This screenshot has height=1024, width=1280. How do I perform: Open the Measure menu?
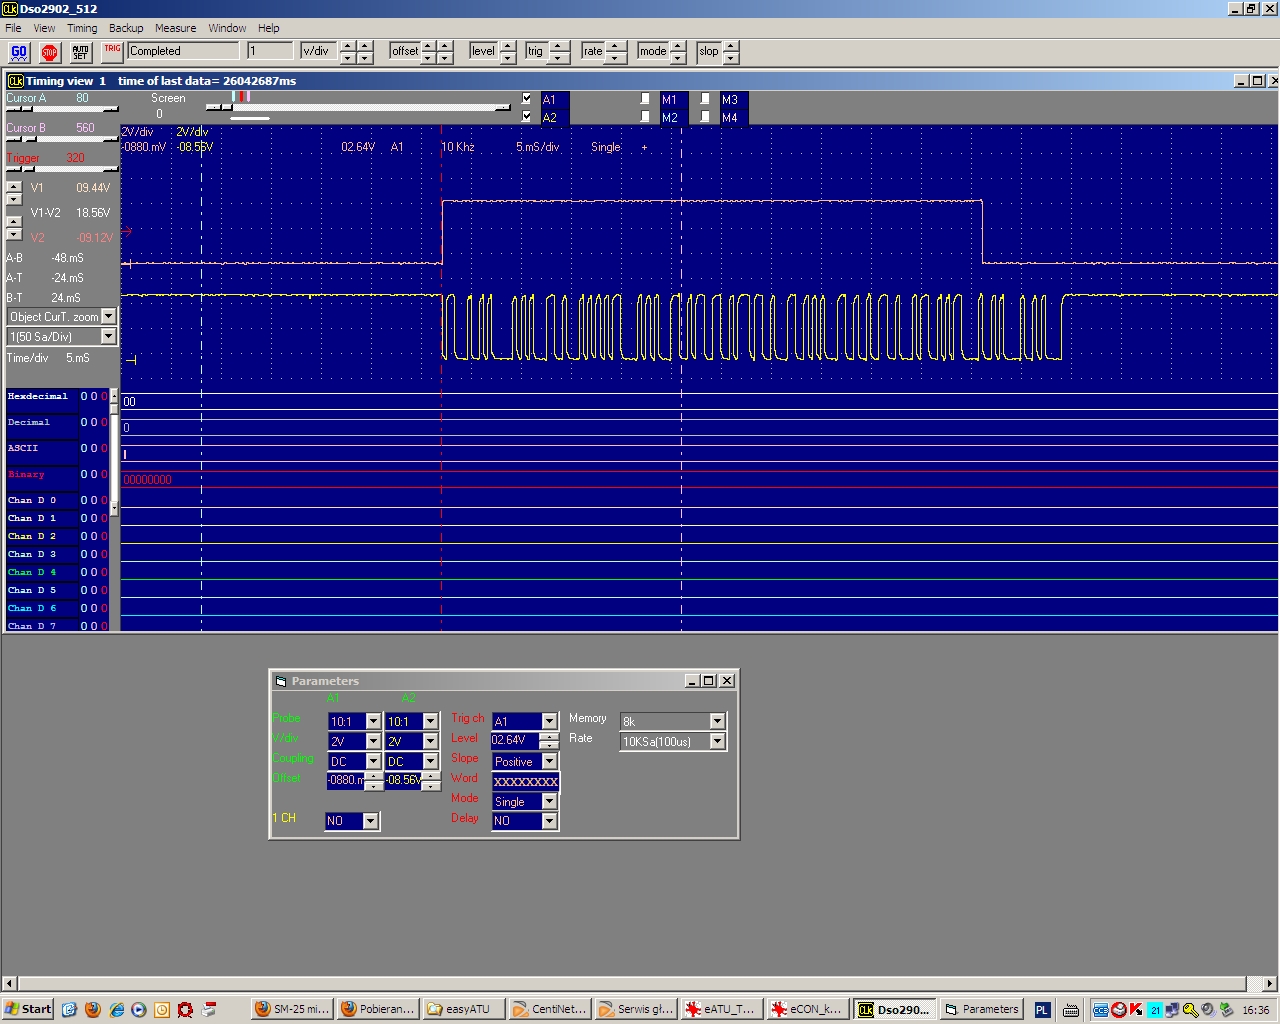(175, 28)
